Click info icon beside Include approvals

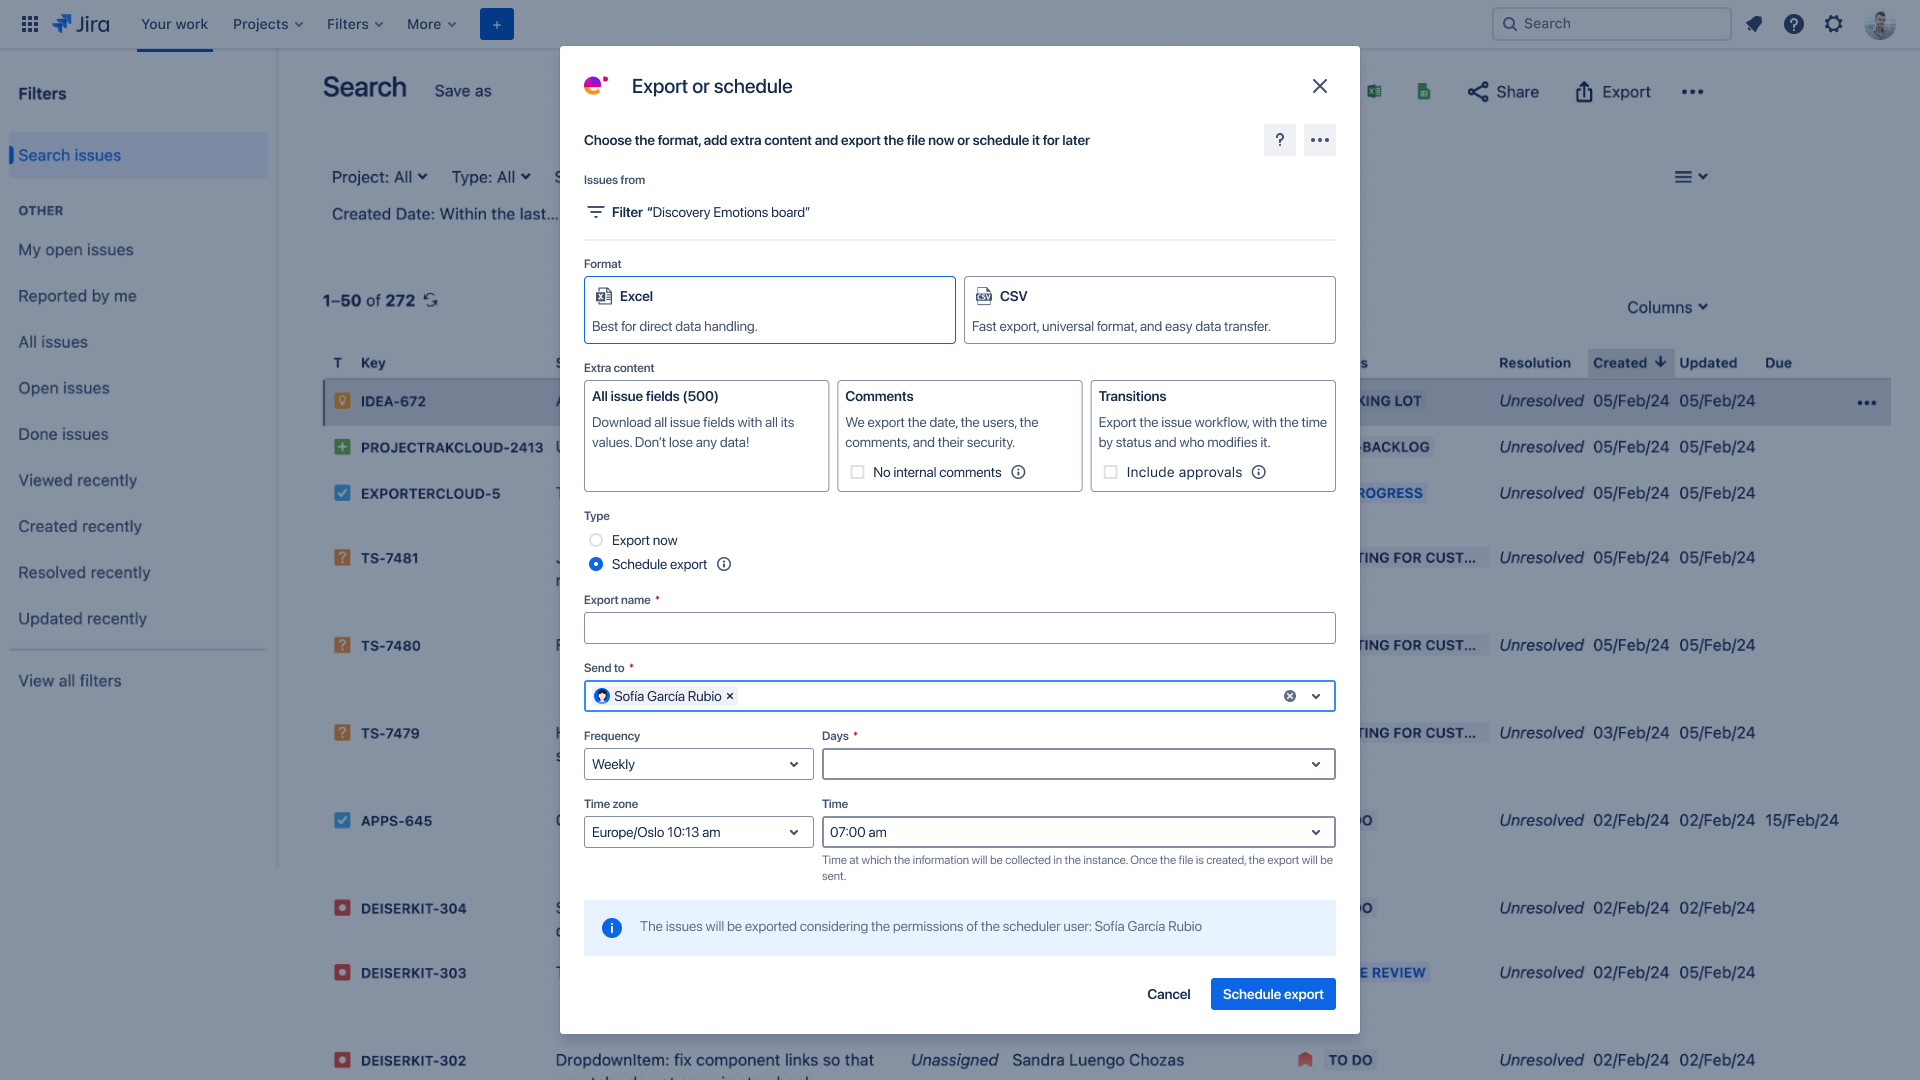pos(1258,472)
